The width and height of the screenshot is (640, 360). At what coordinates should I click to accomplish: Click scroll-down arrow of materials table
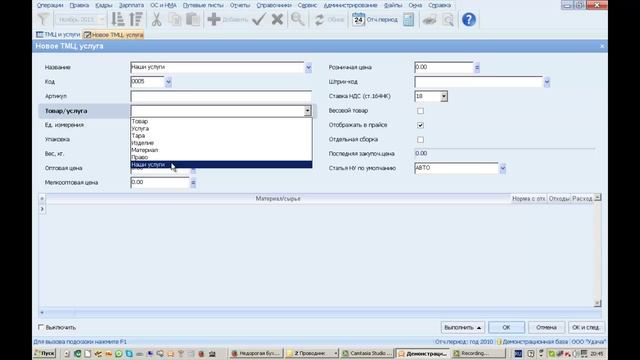point(597,303)
